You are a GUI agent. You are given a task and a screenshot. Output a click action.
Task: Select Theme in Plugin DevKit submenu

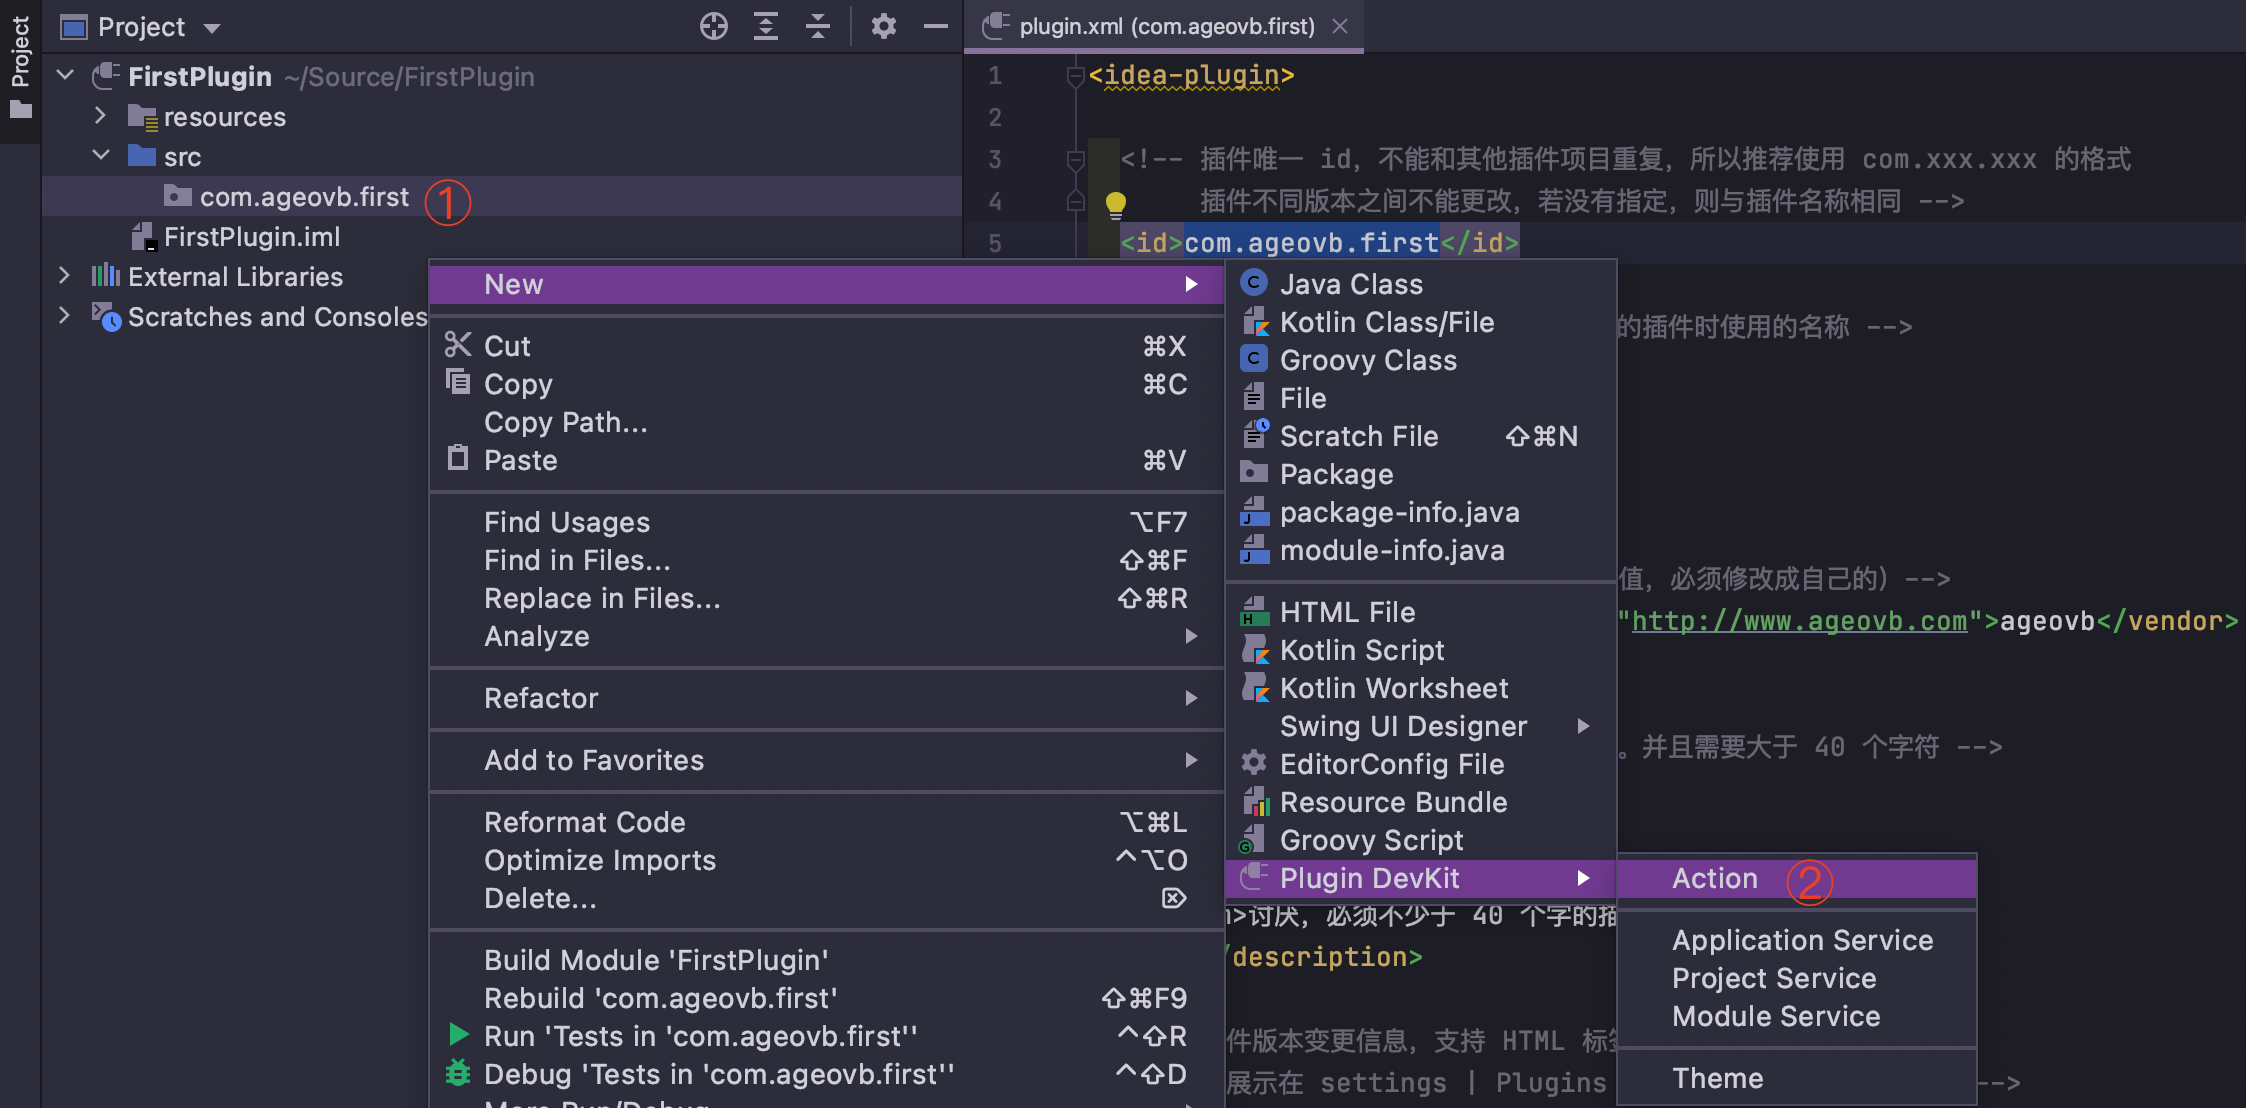point(1797,1078)
